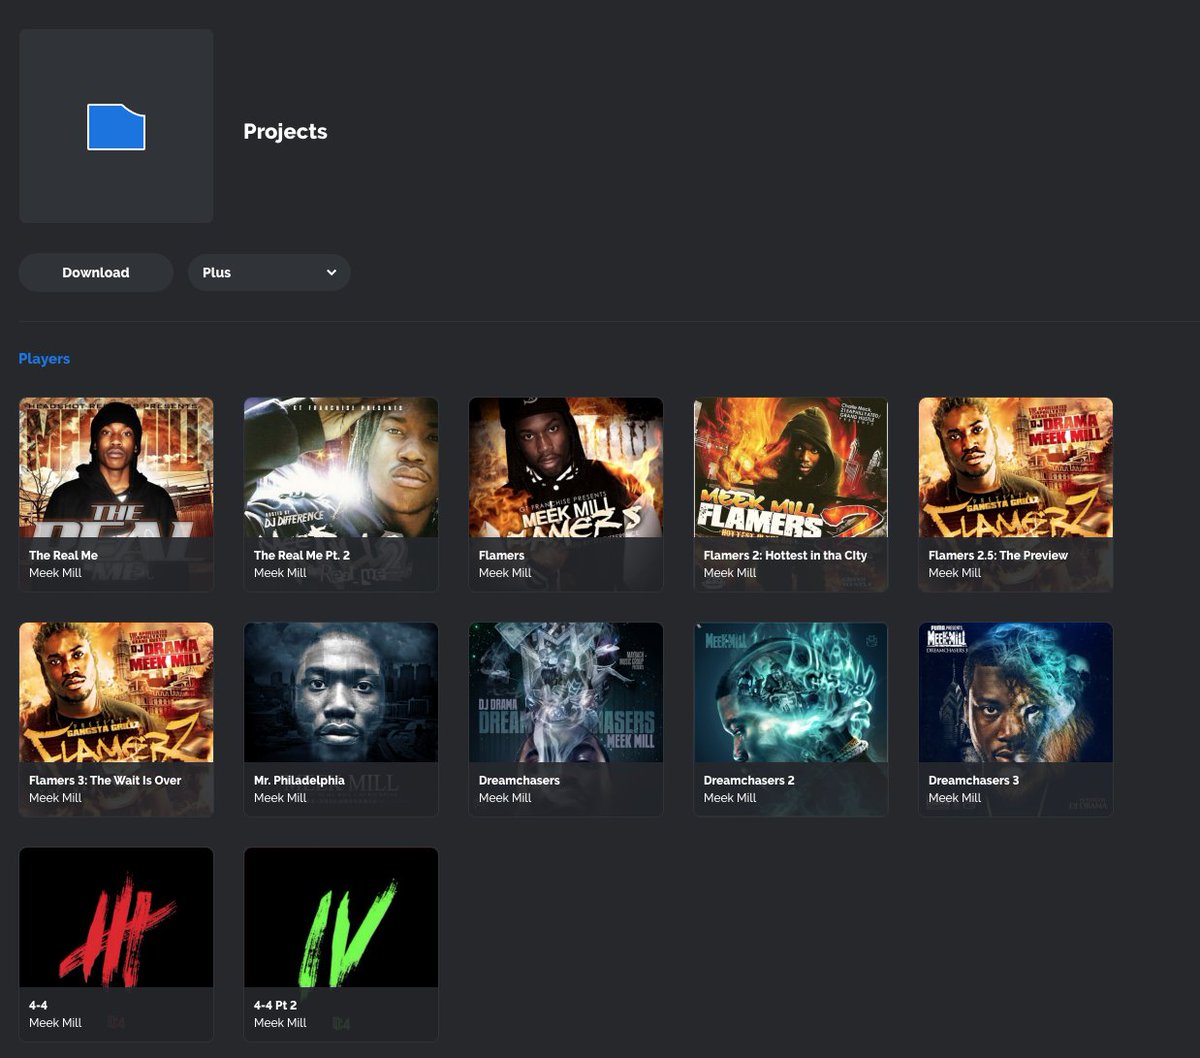This screenshot has height=1058, width=1200.
Task: Click the Projects page title
Action: [x=285, y=131]
